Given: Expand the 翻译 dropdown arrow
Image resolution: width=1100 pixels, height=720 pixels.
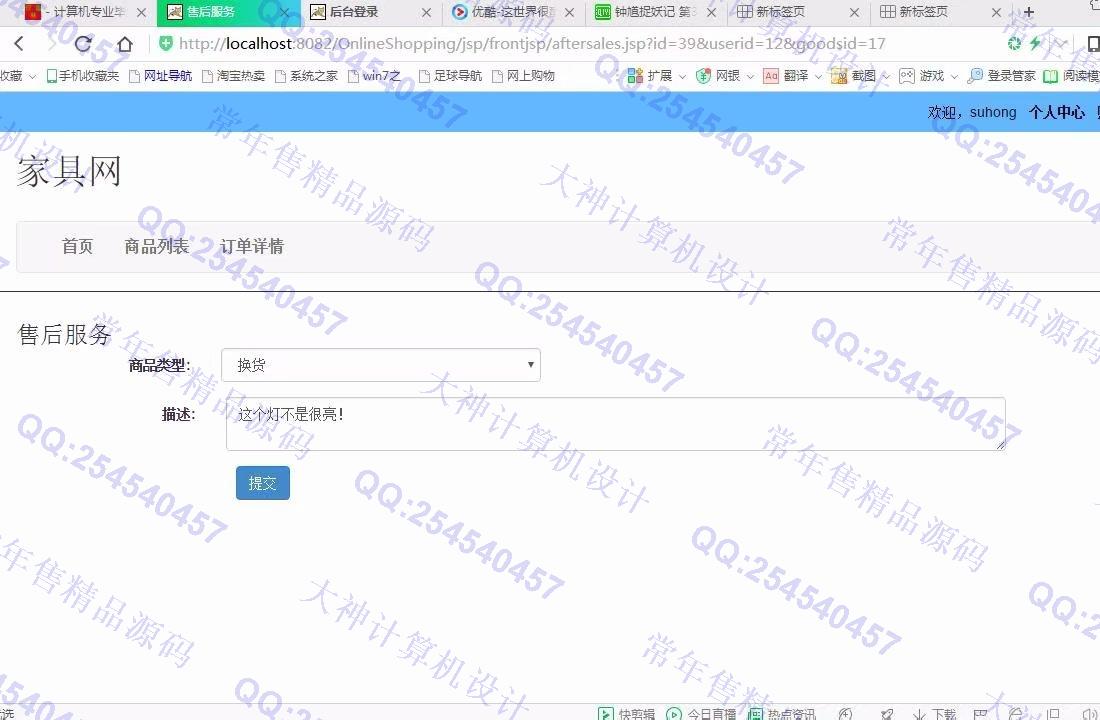Looking at the screenshot, I should pyautogui.click(x=818, y=76).
